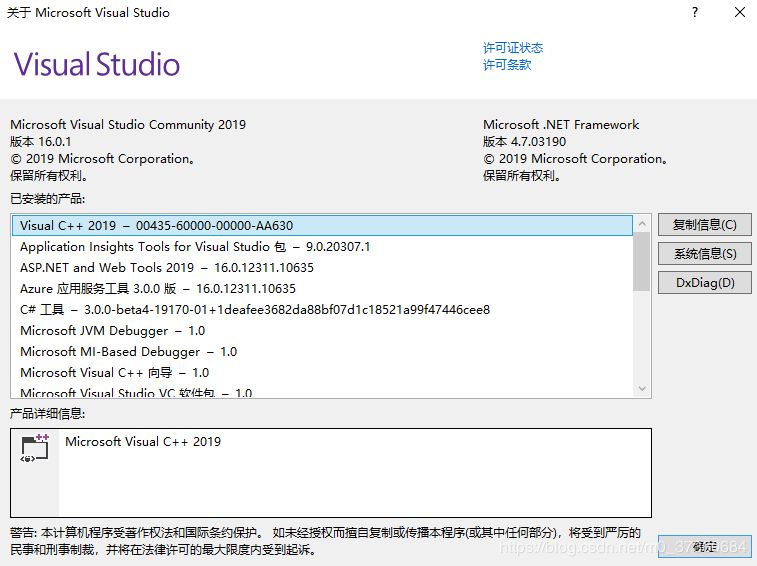Select Application Insights Tools list item
The image size is (757, 566).
point(195,247)
